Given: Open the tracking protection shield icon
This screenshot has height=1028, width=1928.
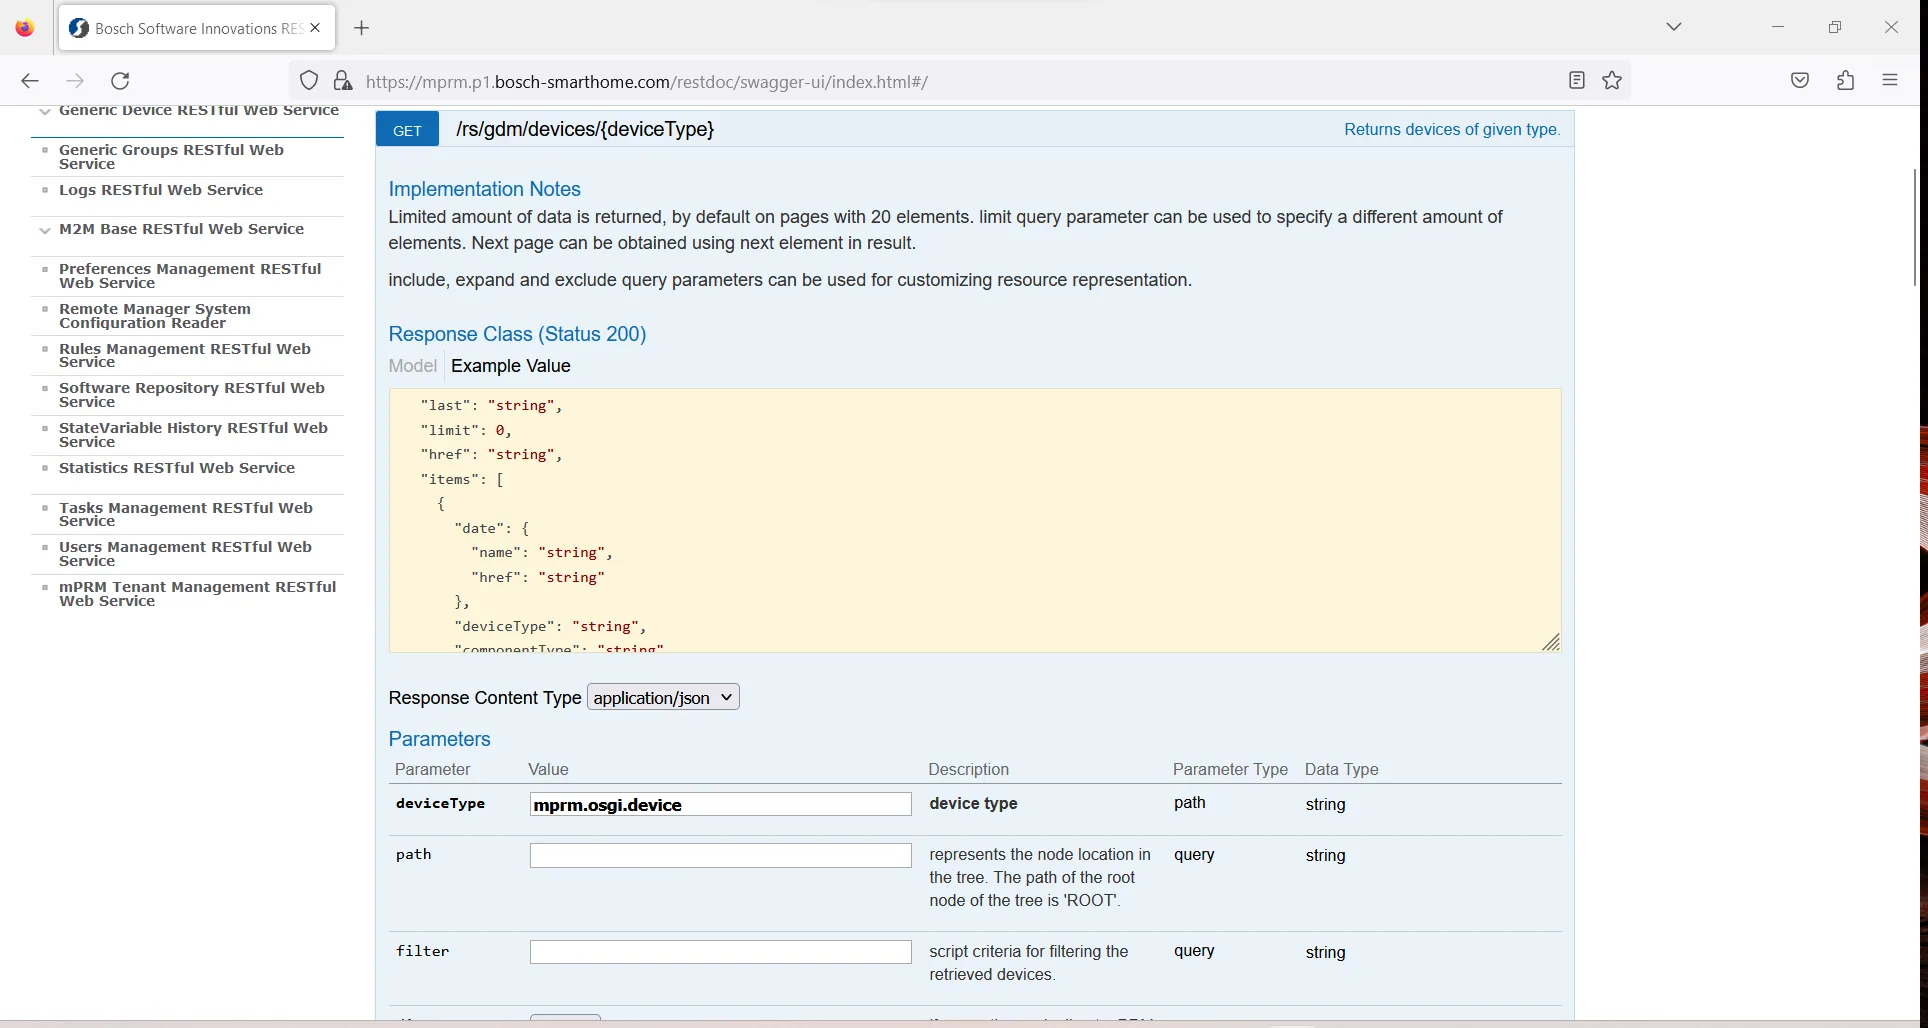Looking at the screenshot, I should click(x=309, y=81).
